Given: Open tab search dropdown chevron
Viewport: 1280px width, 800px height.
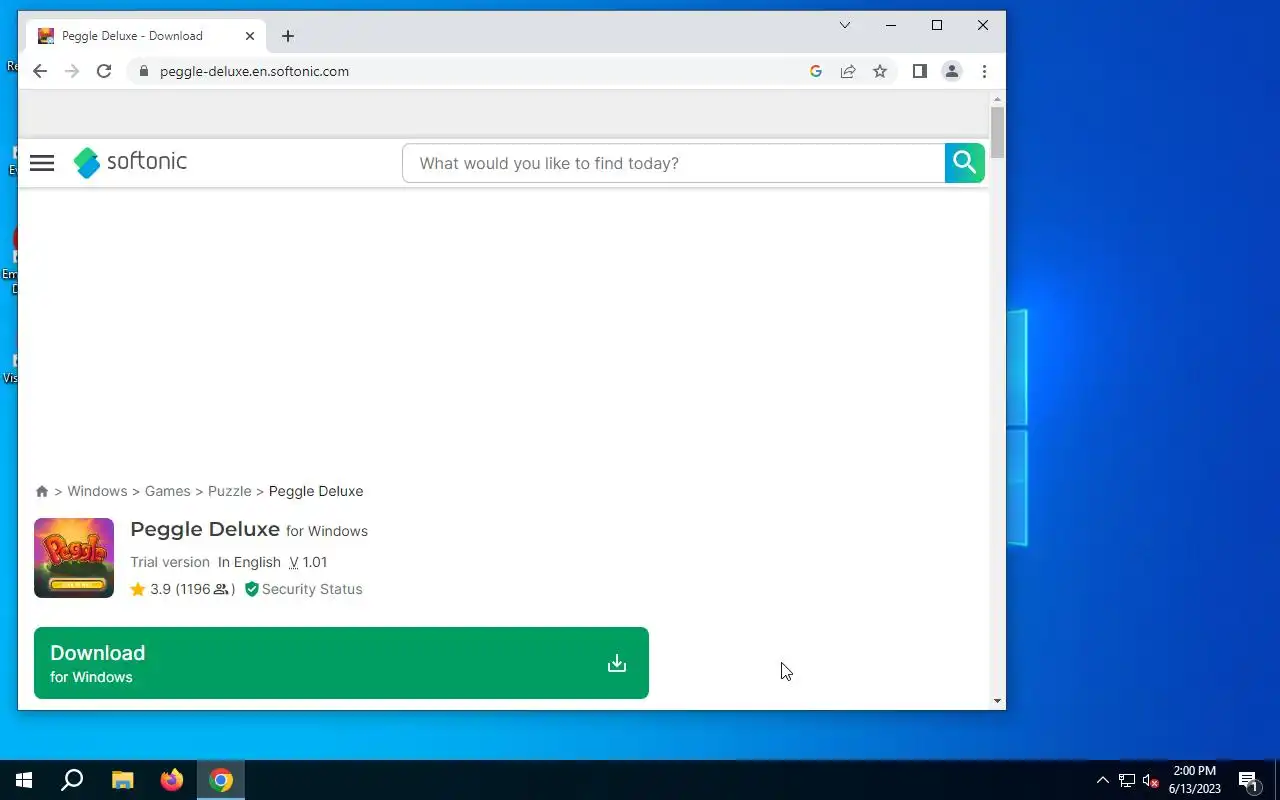Looking at the screenshot, I should [x=845, y=25].
